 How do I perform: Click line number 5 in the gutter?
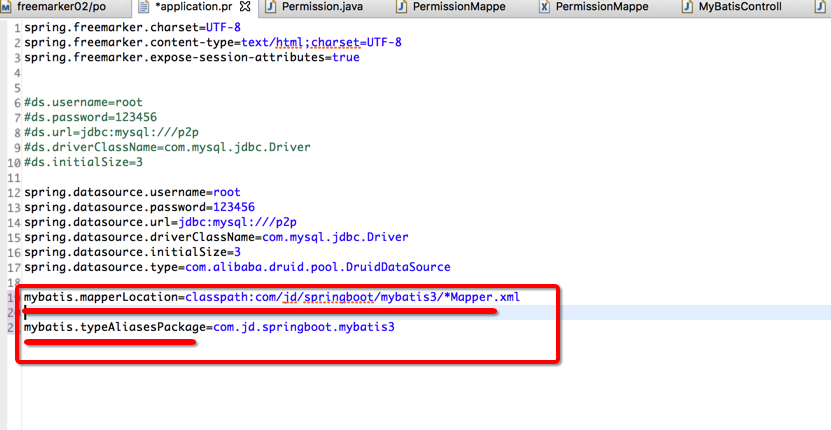pyautogui.click(x=17, y=87)
